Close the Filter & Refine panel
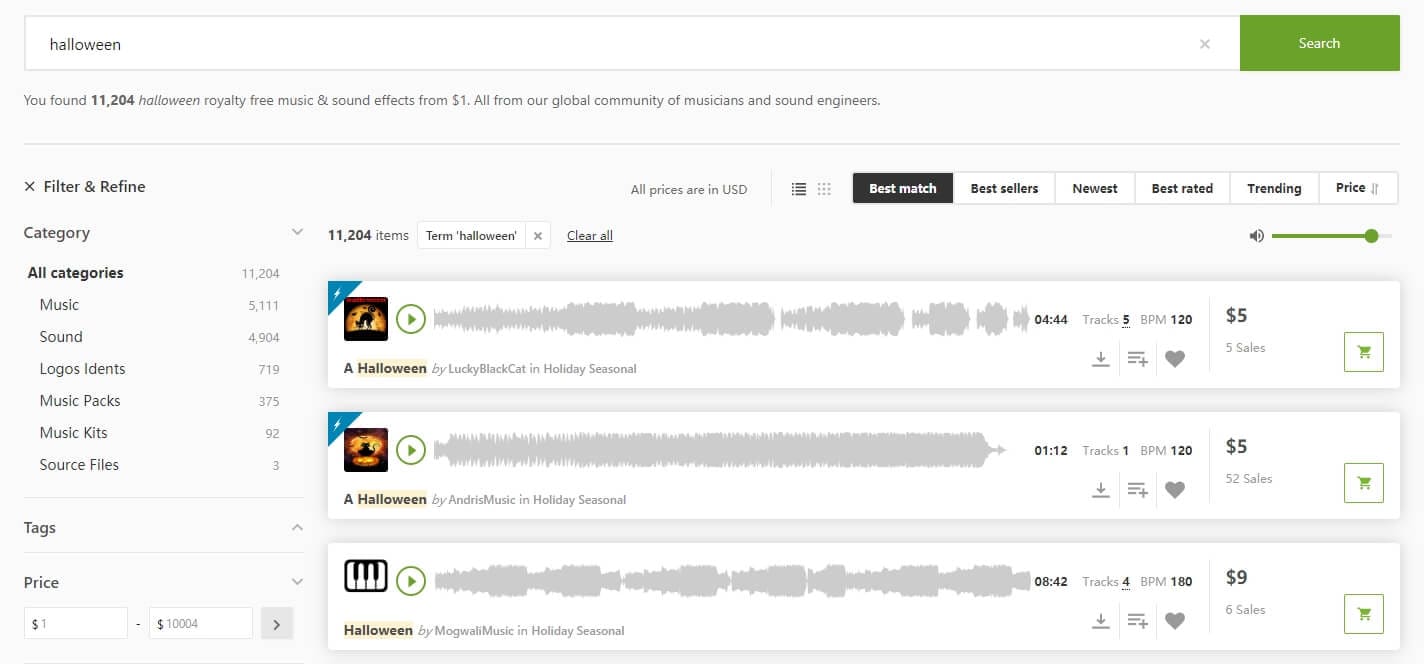 30,187
